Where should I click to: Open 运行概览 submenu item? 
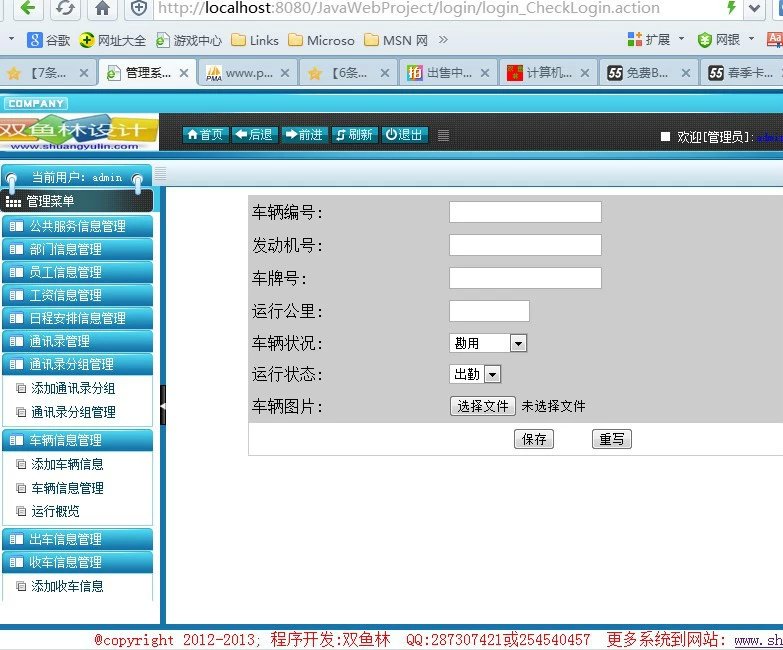point(55,511)
